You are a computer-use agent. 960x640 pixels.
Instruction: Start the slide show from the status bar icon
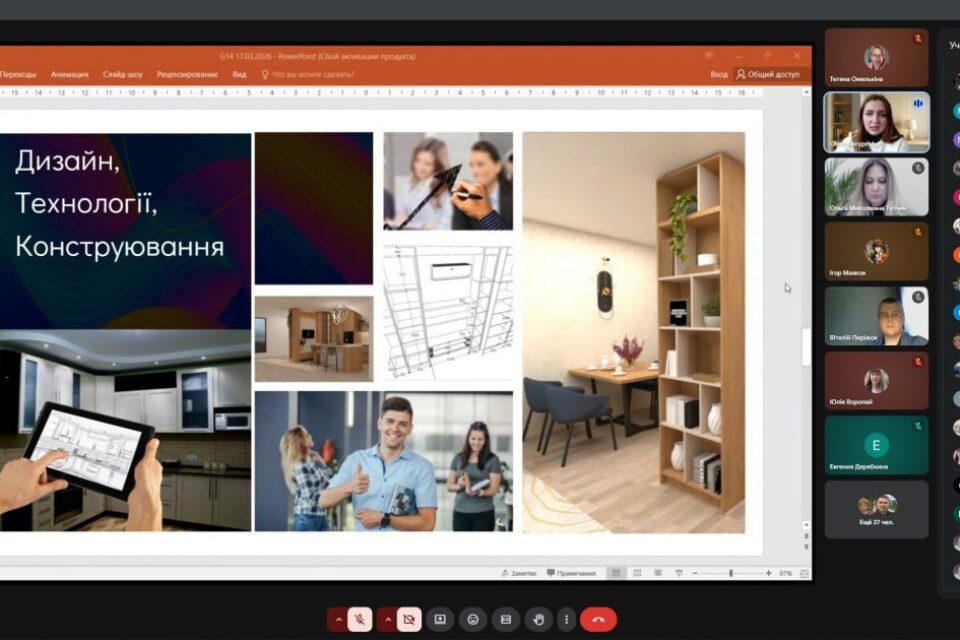pos(679,573)
